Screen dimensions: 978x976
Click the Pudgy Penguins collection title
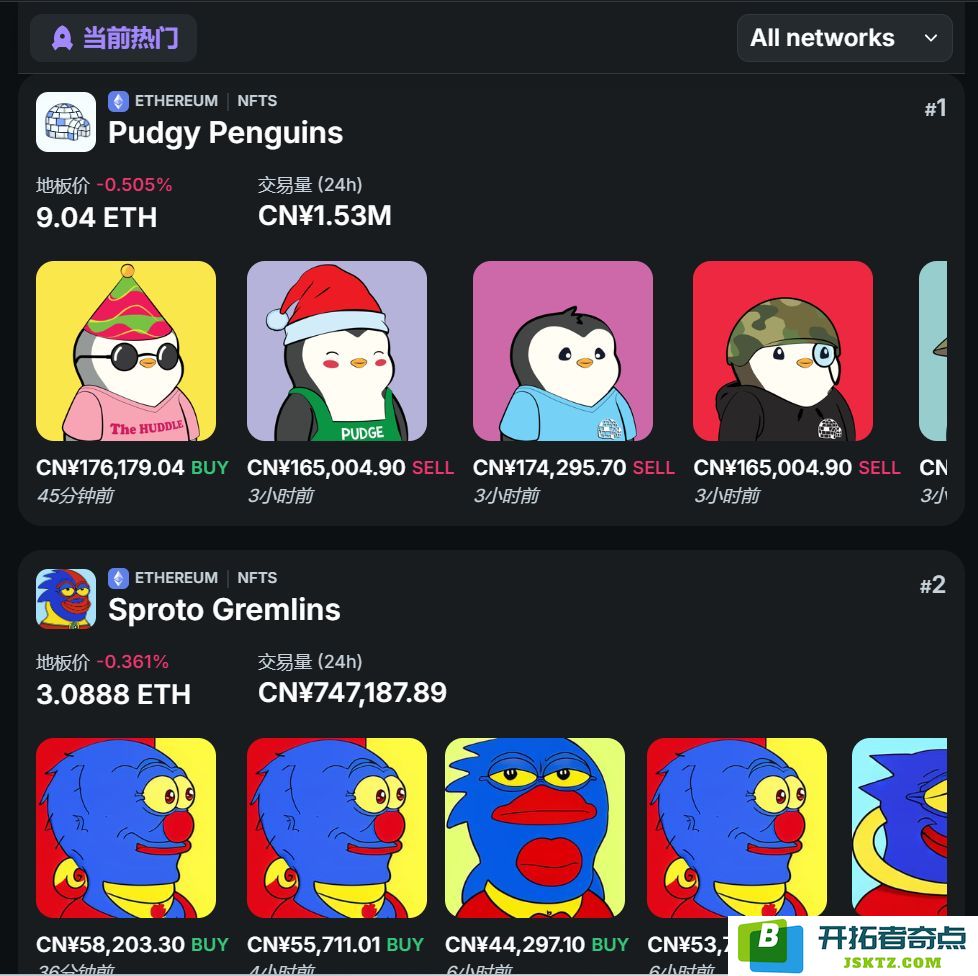(225, 133)
